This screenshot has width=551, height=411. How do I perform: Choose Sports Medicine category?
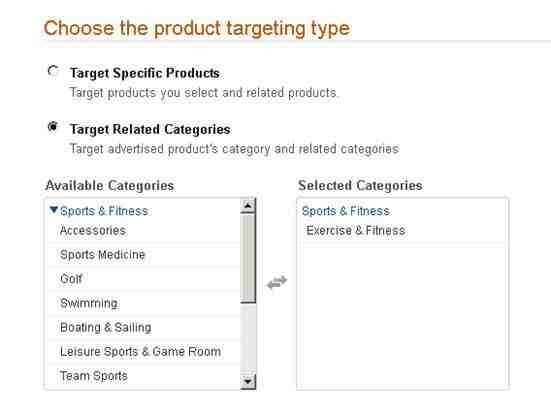point(143,255)
